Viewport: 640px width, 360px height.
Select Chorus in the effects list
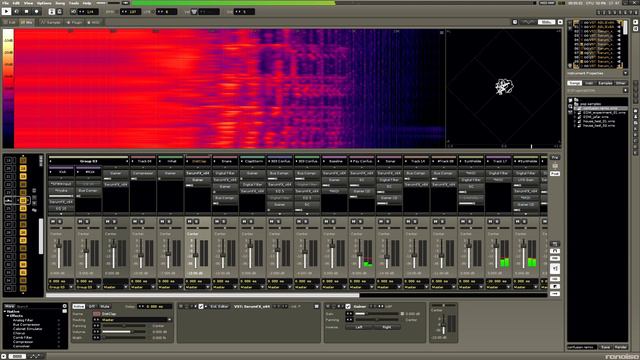(19, 333)
